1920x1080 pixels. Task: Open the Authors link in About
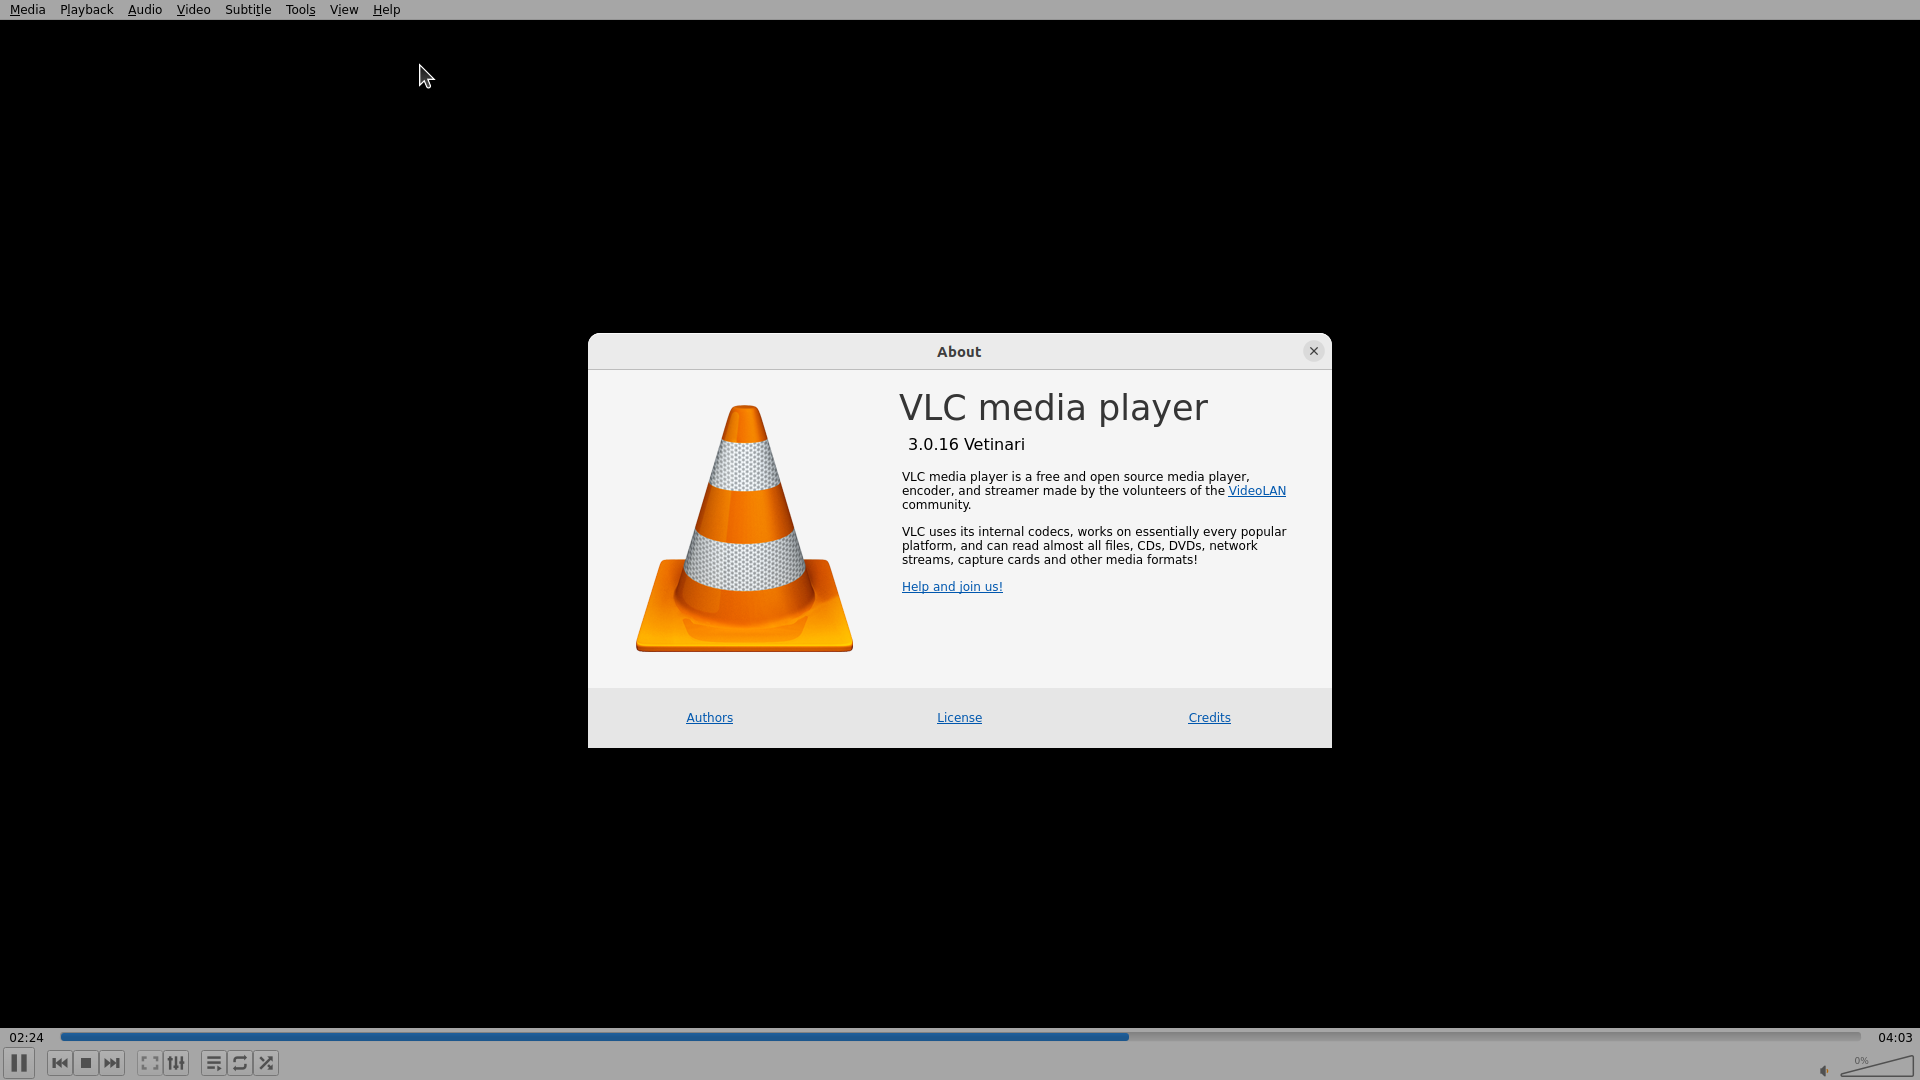[x=709, y=718]
